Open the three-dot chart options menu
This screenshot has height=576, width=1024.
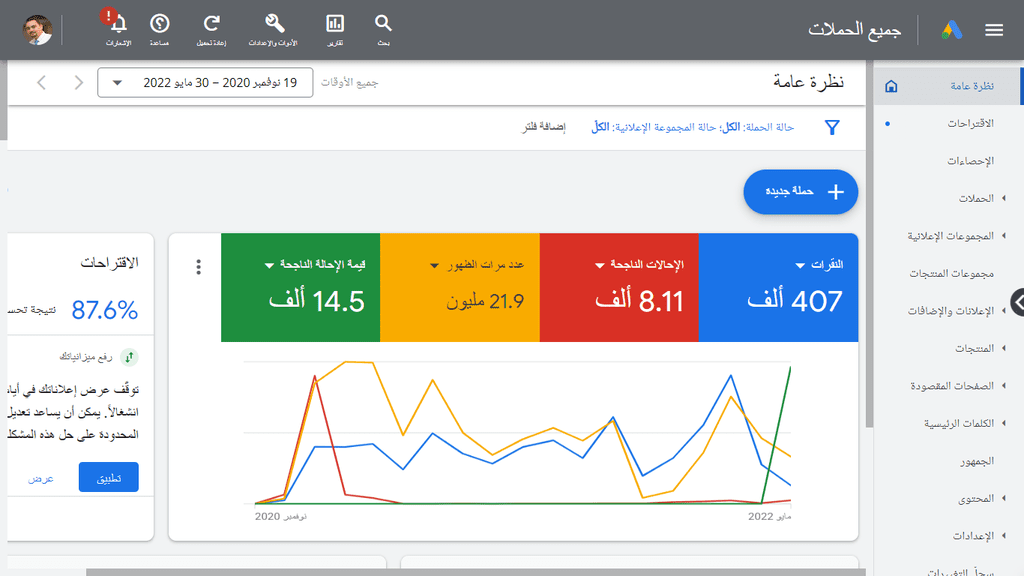[x=199, y=266]
